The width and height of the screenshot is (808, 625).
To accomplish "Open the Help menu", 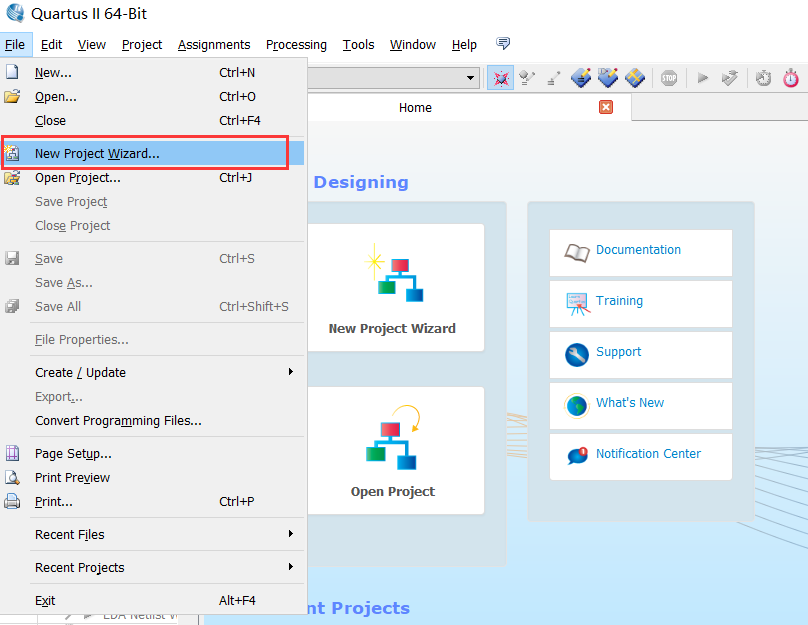I will (x=464, y=45).
